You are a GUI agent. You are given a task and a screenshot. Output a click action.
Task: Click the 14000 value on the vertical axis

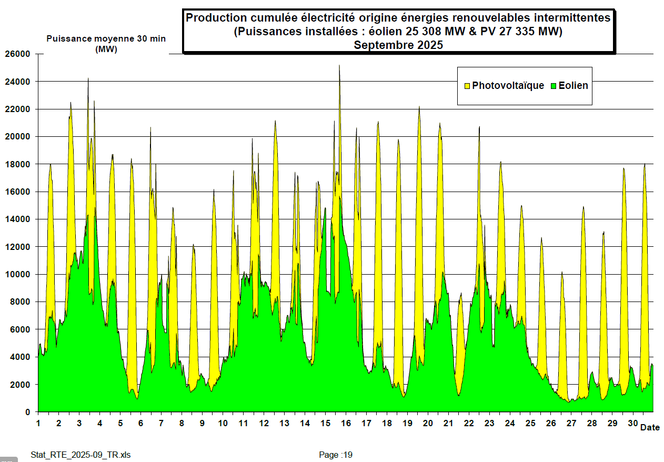pos(17,219)
